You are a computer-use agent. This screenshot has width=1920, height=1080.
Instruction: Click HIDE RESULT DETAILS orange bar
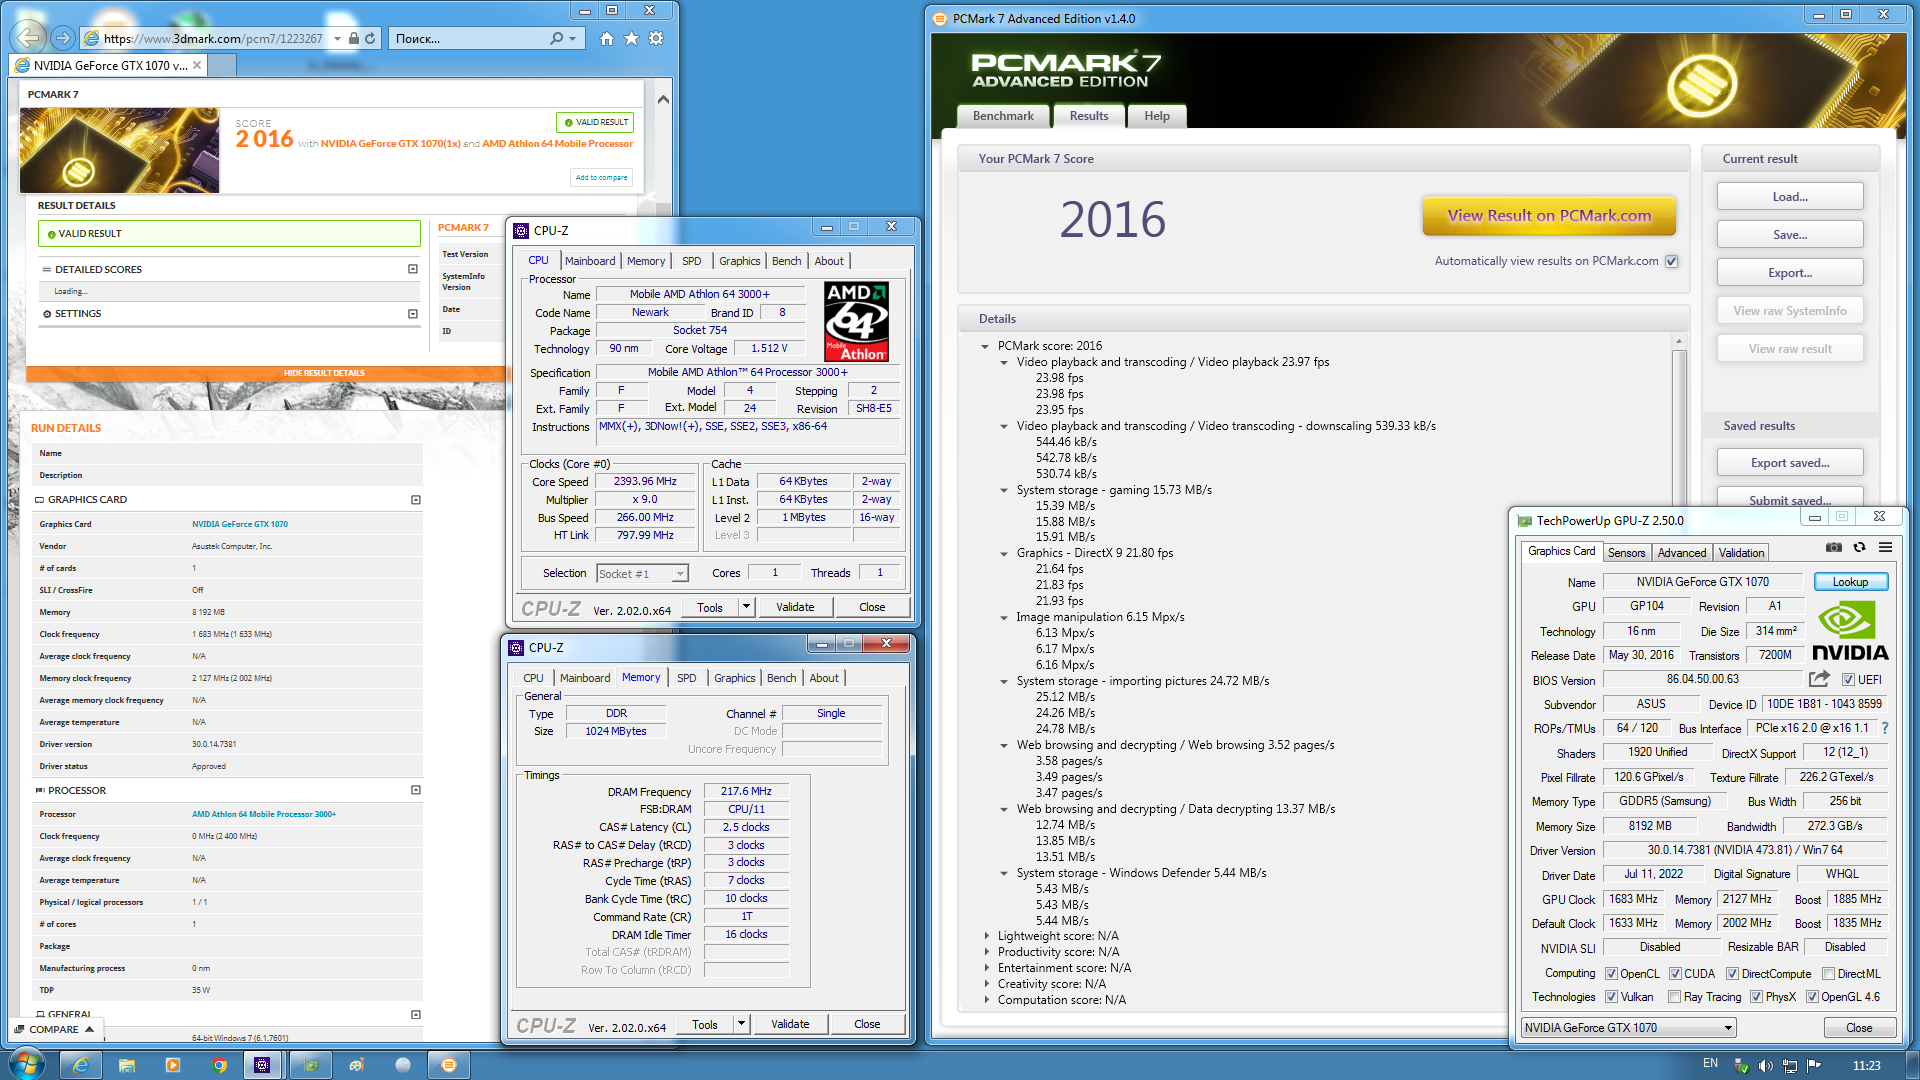(x=324, y=373)
